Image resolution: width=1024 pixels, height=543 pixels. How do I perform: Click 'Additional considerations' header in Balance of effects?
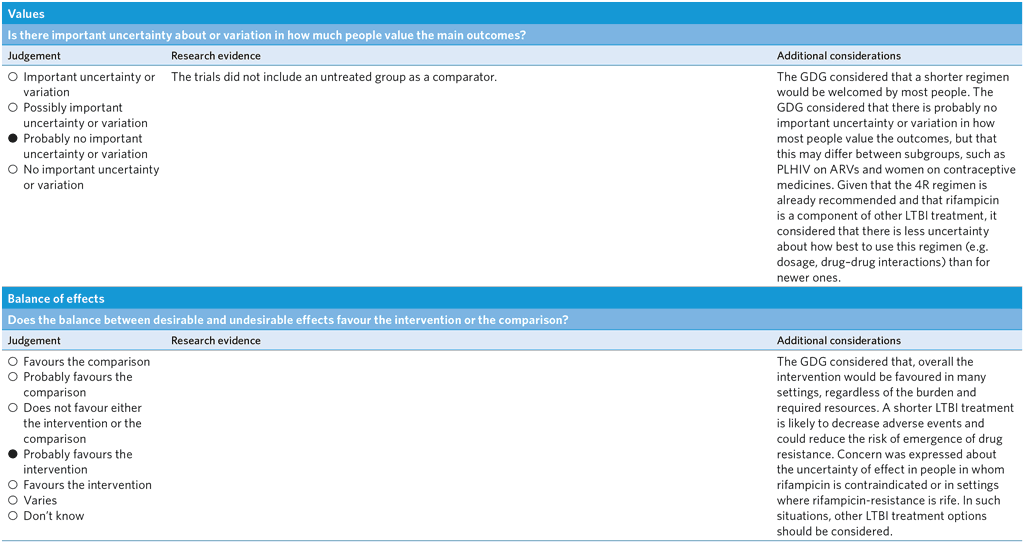838,341
